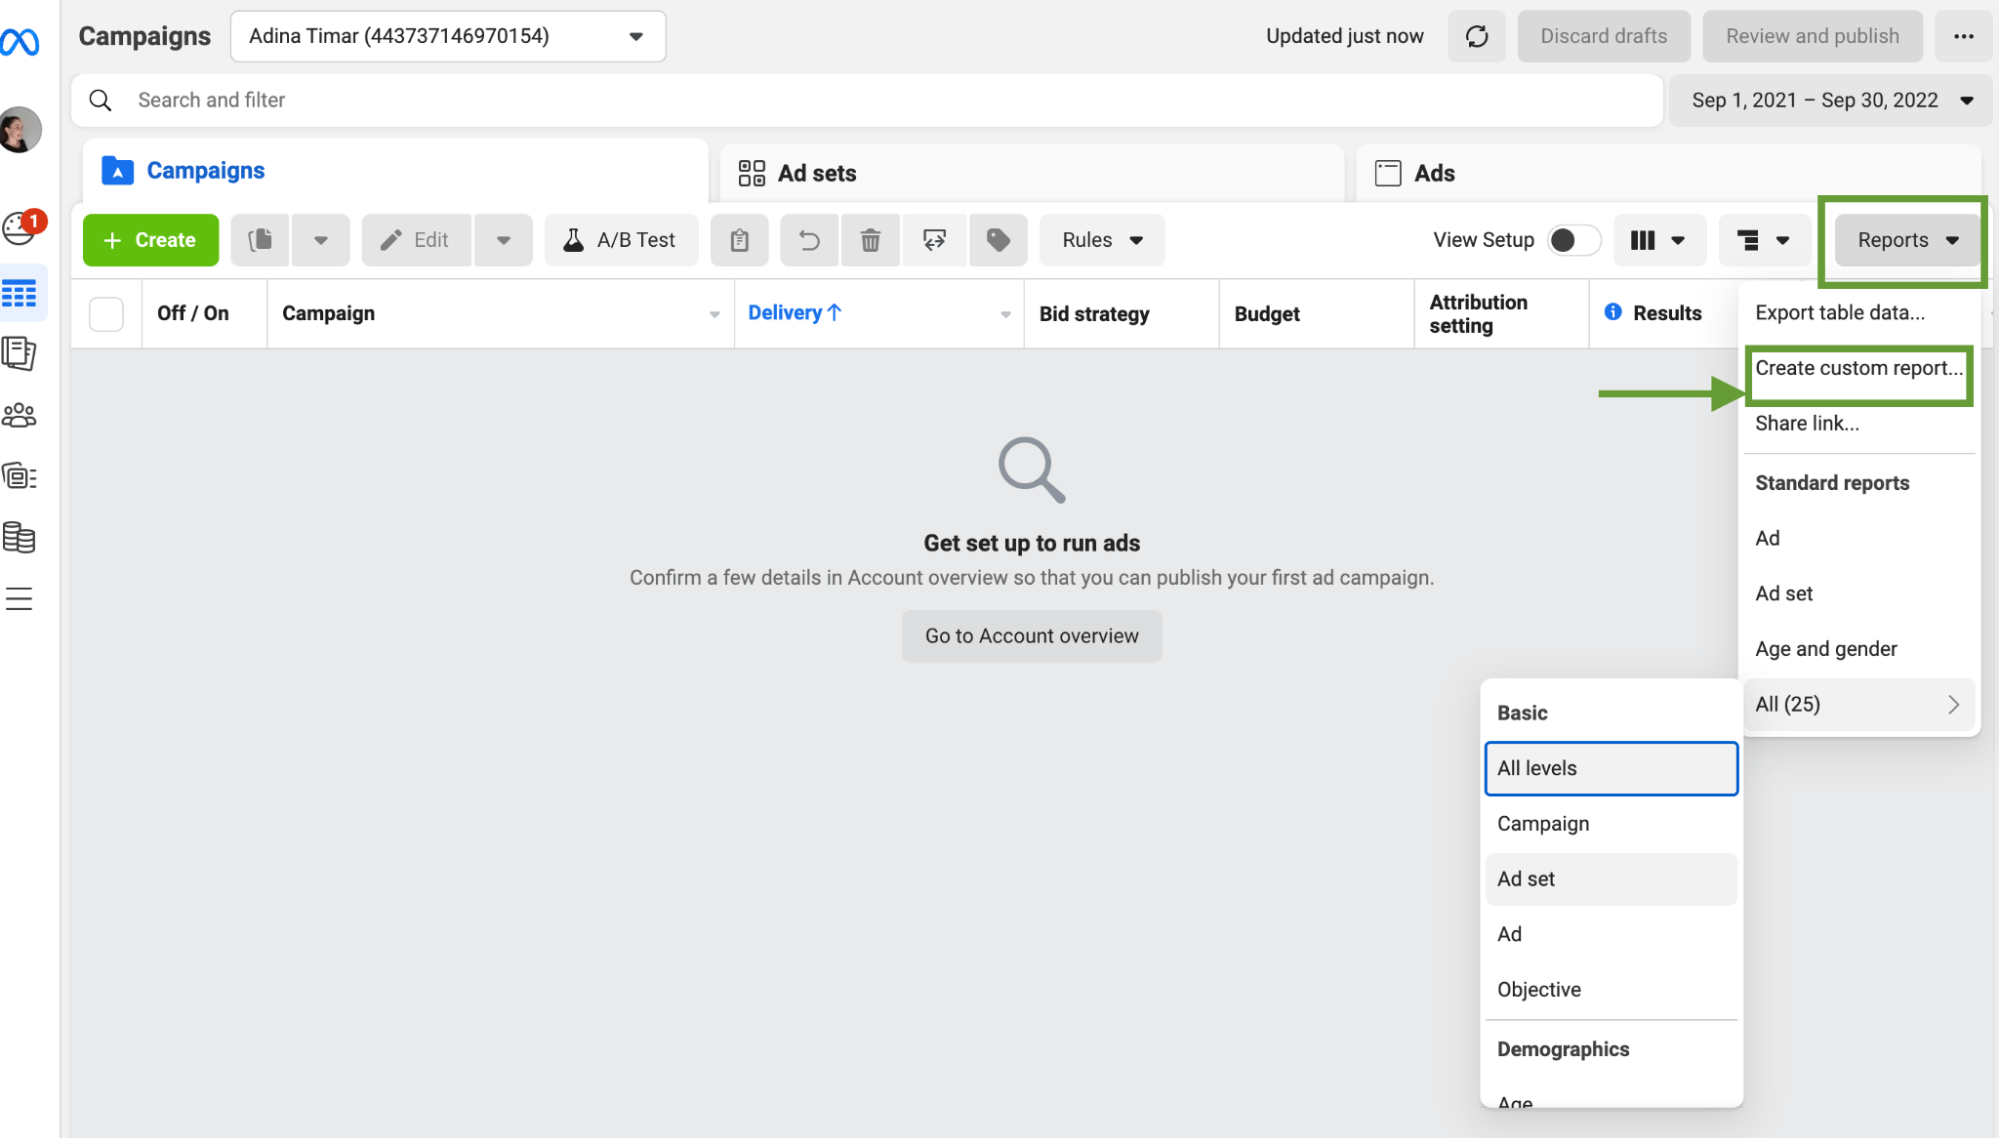Click the arrows icon beside the tag
Image resolution: width=1999 pixels, height=1139 pixels.
click(x=934, y=240)
